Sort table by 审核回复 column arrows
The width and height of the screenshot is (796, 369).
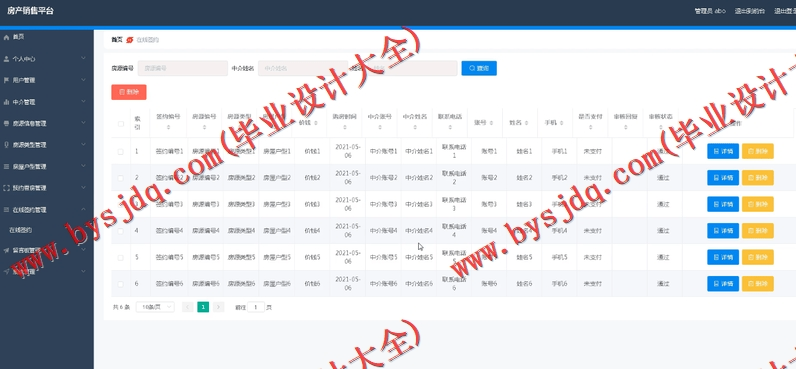click(x=625, y=128)
